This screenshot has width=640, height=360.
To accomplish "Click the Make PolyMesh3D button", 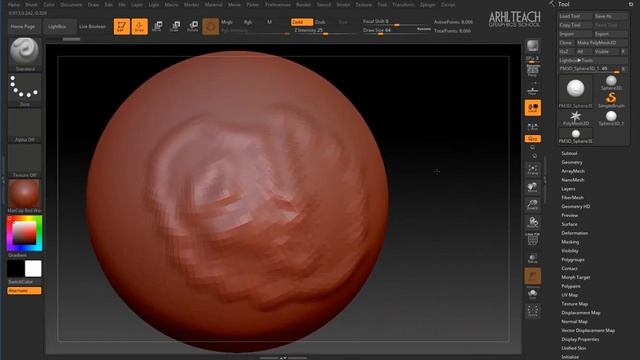I will [x=601, y=43].
